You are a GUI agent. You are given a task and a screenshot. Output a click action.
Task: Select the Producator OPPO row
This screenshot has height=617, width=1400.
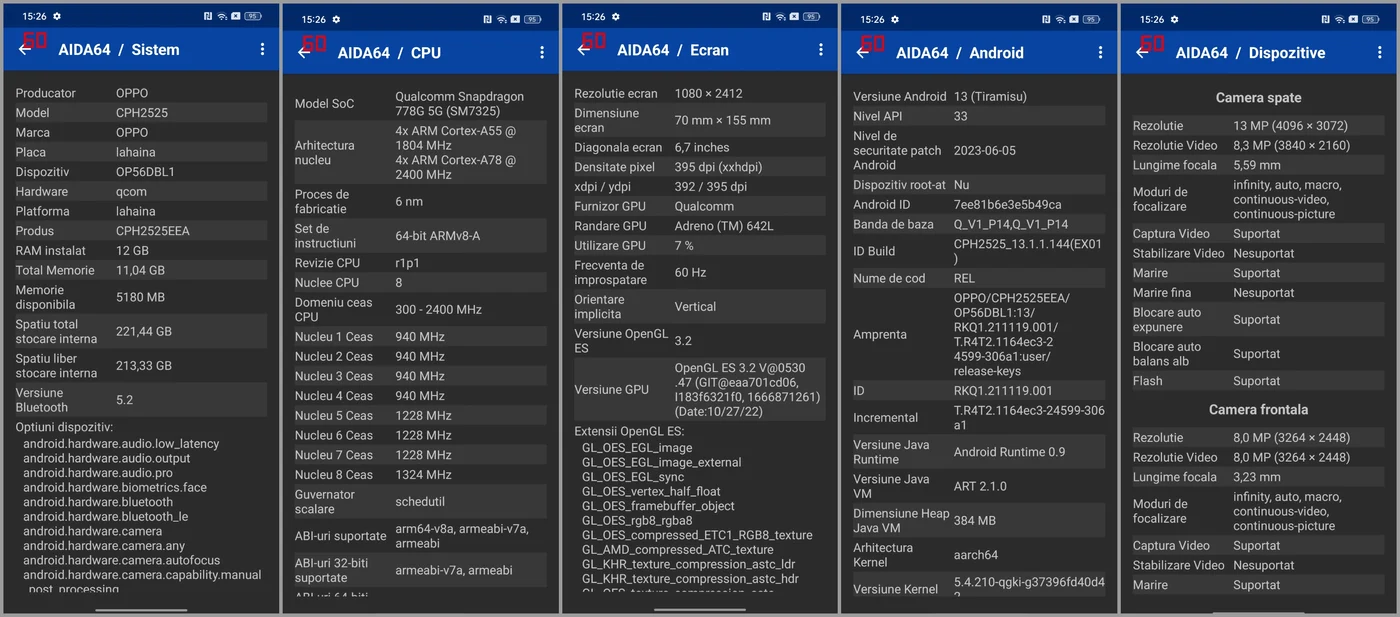click(x=141, y=93)
